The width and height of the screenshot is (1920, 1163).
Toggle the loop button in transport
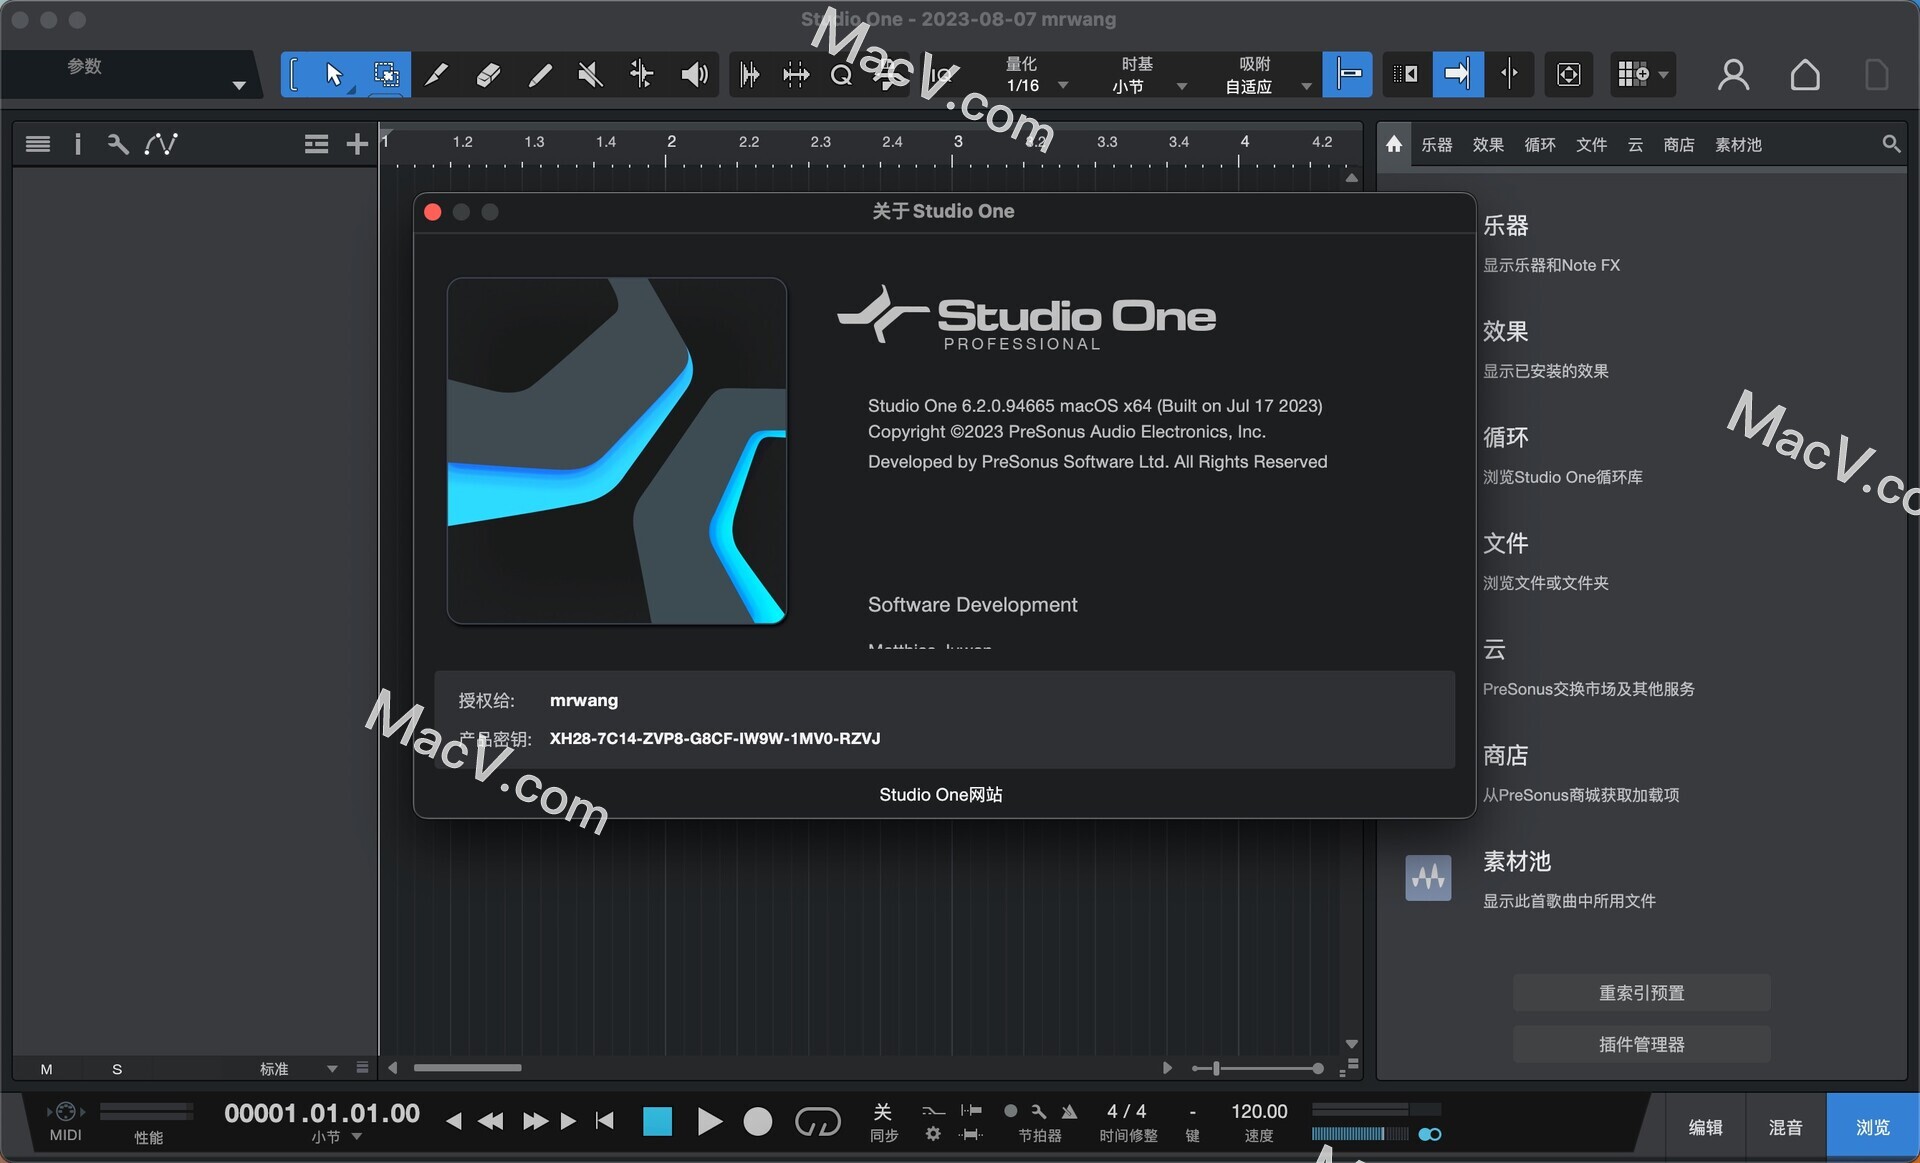coord(817,1122)
